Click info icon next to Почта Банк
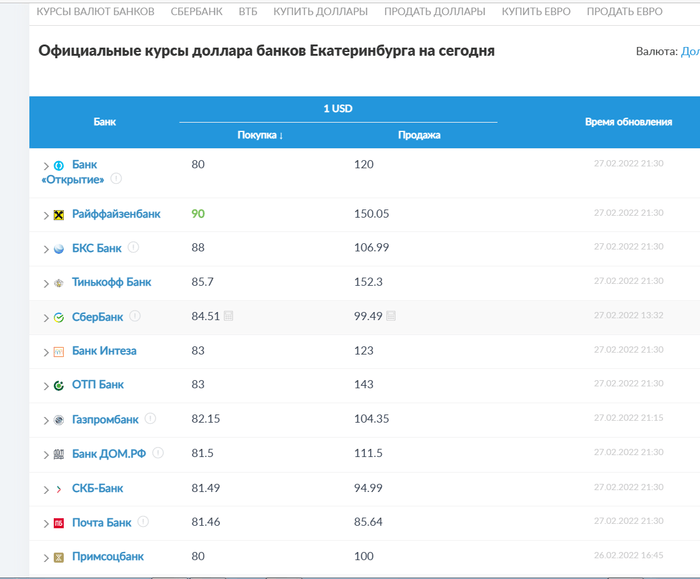The height and width of the screenshot is (579, 700). 143,521
